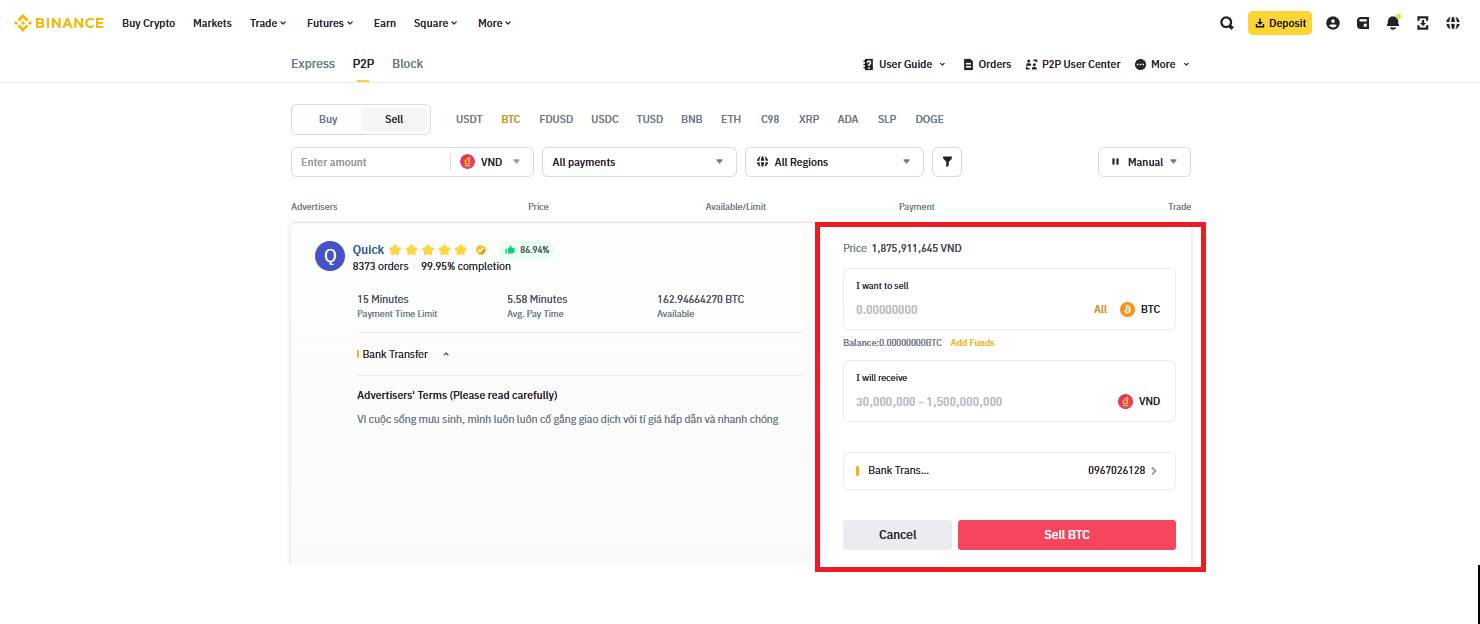This screenshot has height=624, width=1480.
Task: Select the USDT coin tab
Action: pyautogui.click(x=469, y=119)
